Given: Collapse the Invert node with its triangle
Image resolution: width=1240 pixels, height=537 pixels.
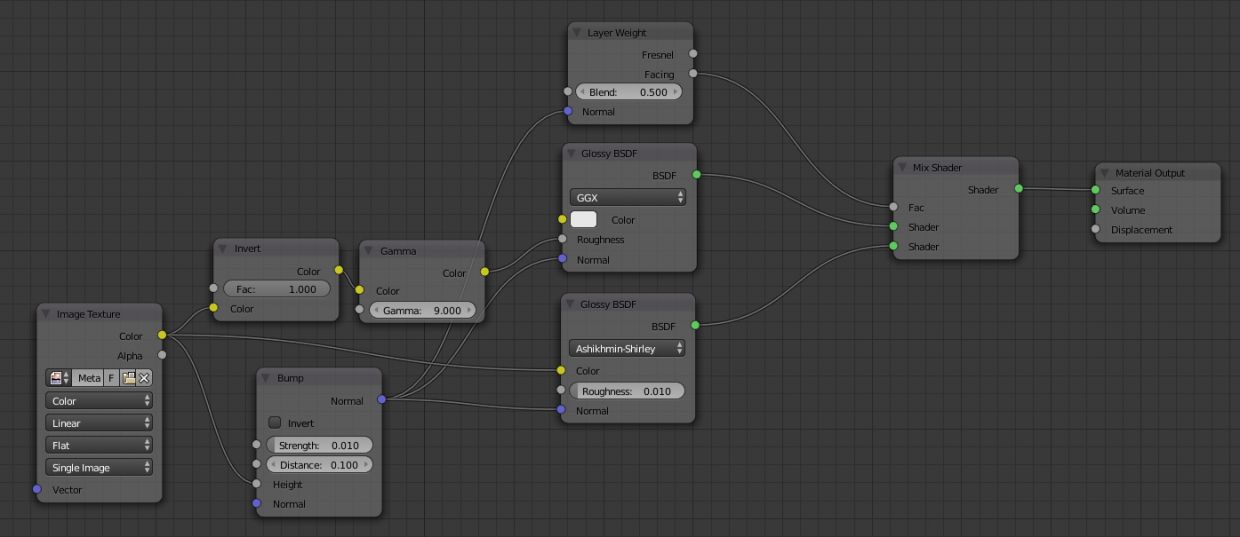Looking at the screenshot, I should tap(224, 249).
